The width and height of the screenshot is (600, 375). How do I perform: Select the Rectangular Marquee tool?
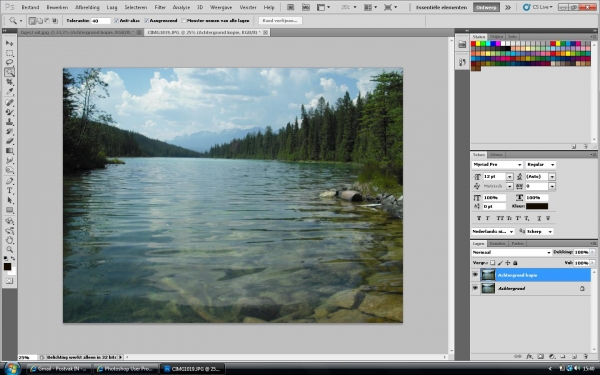pos(10,53)
